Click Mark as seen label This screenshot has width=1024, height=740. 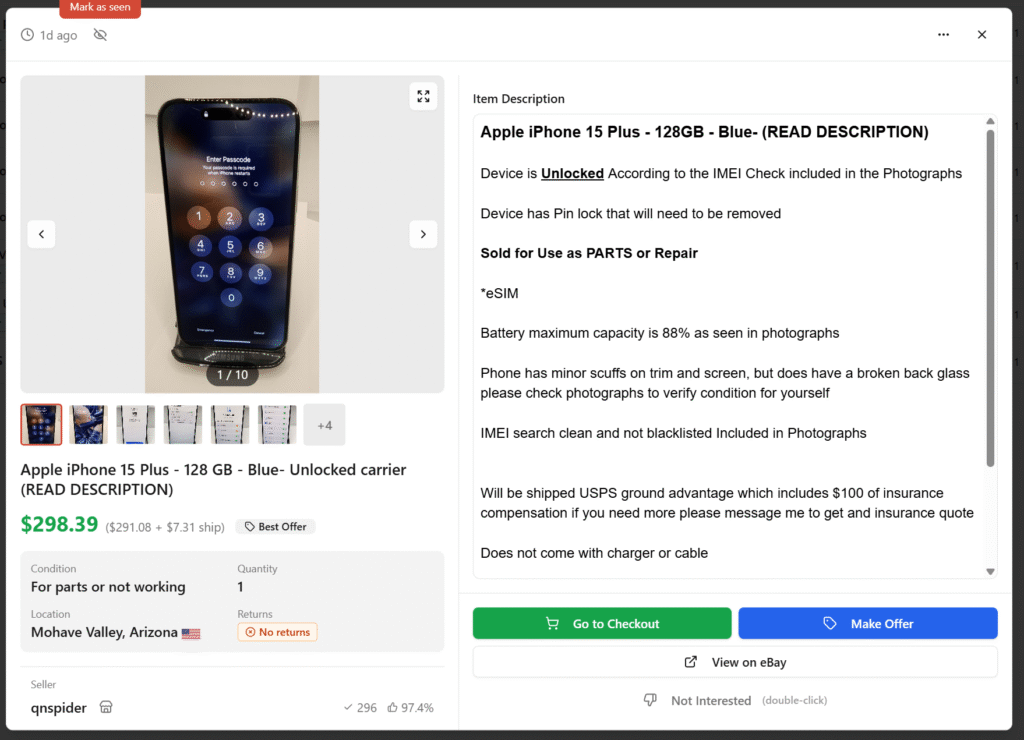(100, 8)
